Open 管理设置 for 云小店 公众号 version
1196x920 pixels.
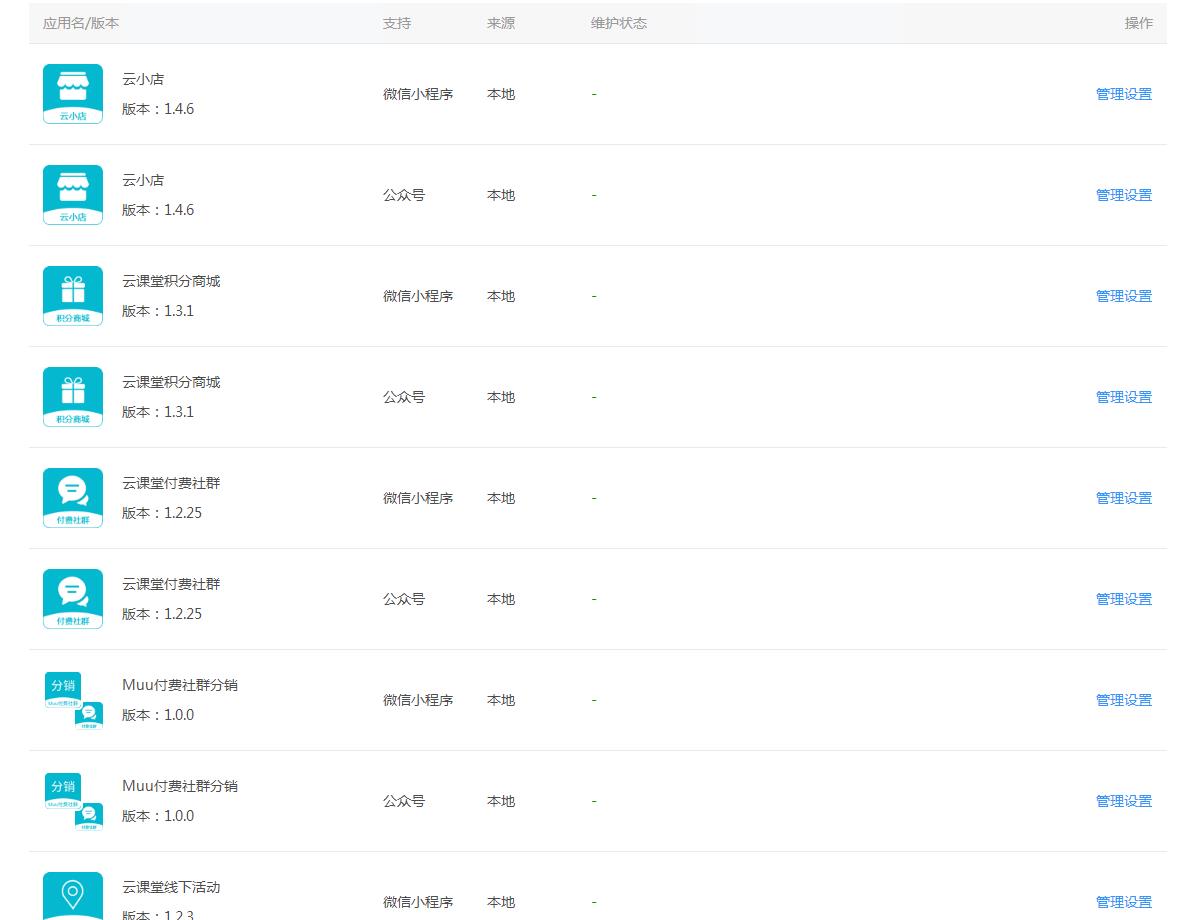click(x=1122, y=194)
